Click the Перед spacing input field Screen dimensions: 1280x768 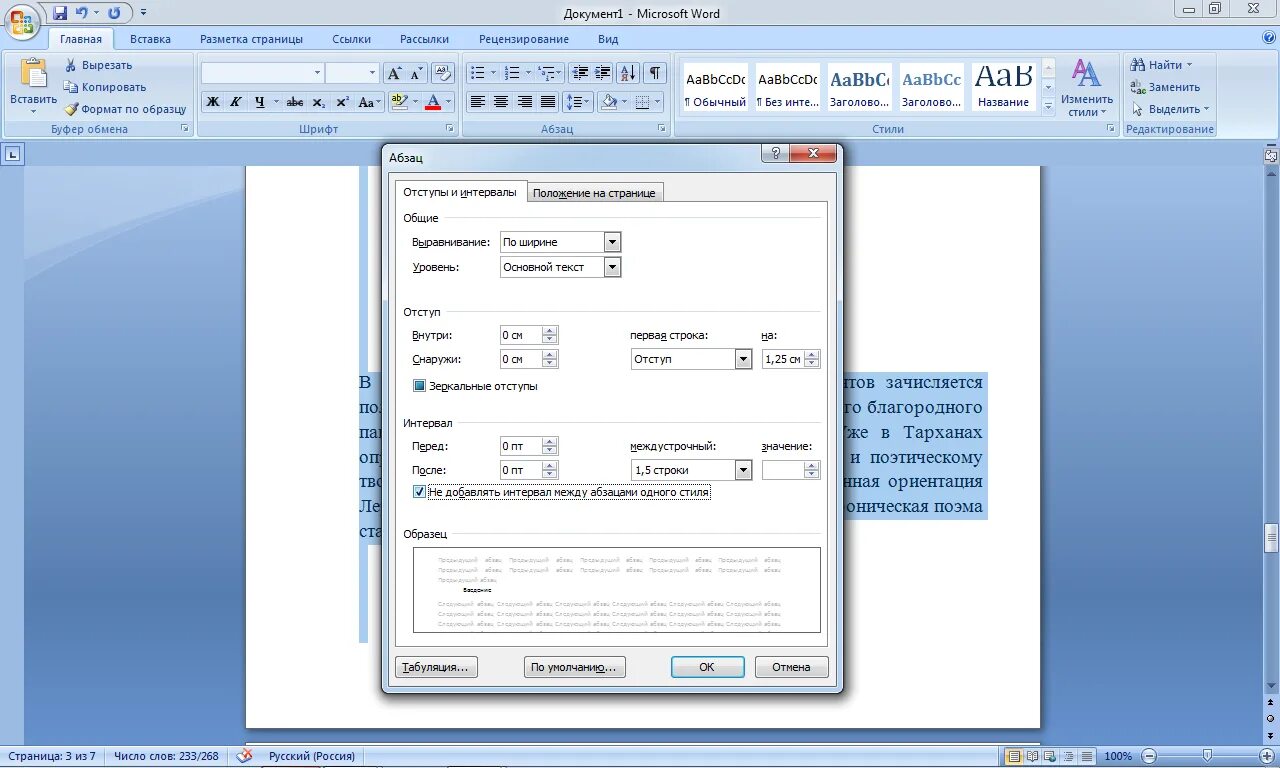tap(520, 446)
